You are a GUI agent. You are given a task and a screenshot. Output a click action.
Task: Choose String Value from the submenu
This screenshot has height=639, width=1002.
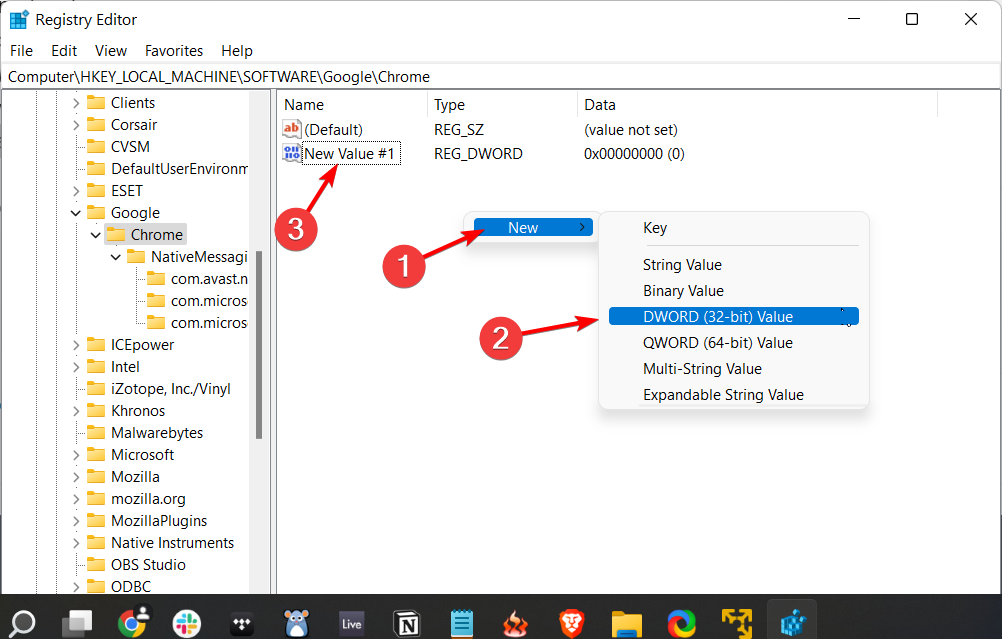point(734,265)
